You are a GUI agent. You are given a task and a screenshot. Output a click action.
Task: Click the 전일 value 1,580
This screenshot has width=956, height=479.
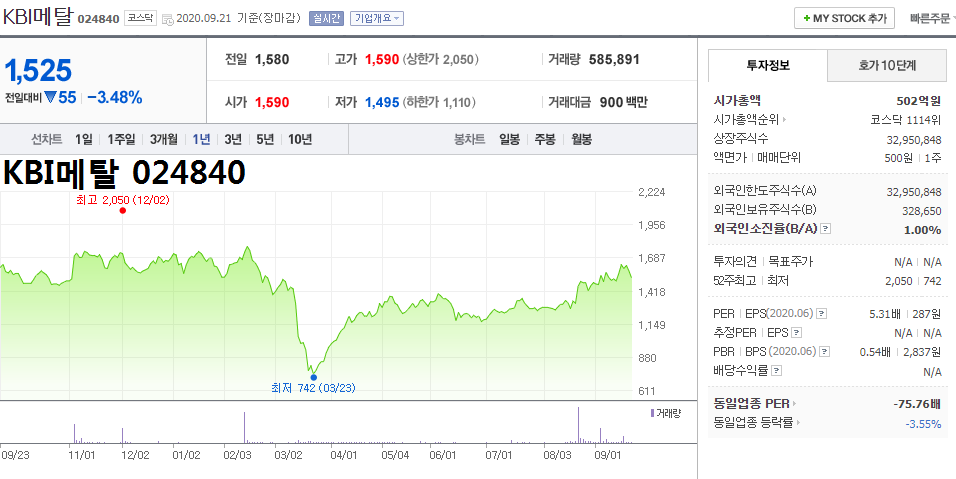click(272, 60)
